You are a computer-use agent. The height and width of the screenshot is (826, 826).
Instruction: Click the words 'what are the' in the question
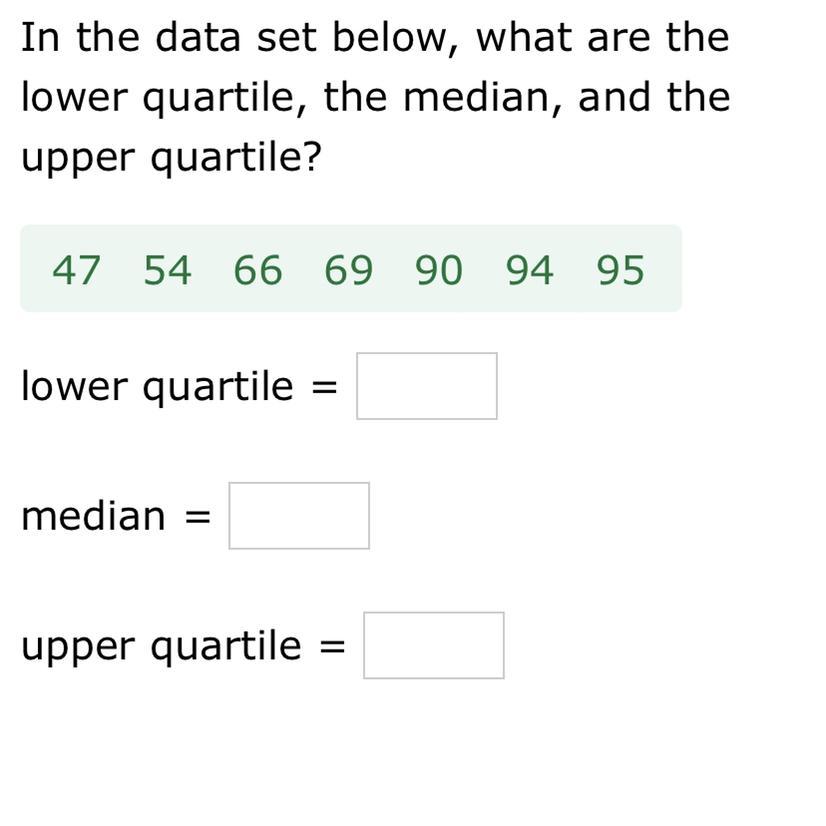coord(603,37)
